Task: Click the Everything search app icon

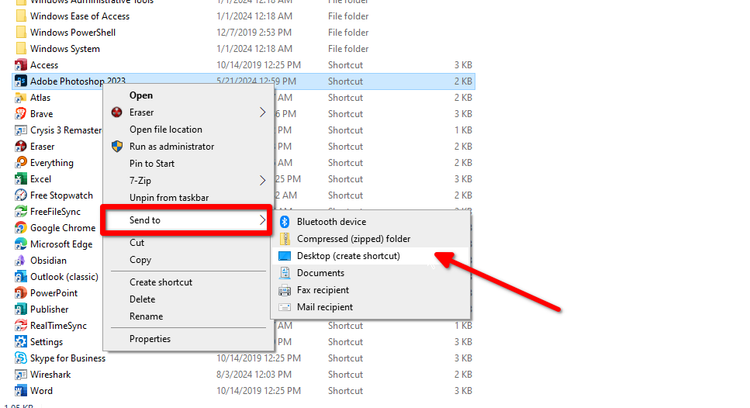Action: click(x=21, y=163)
